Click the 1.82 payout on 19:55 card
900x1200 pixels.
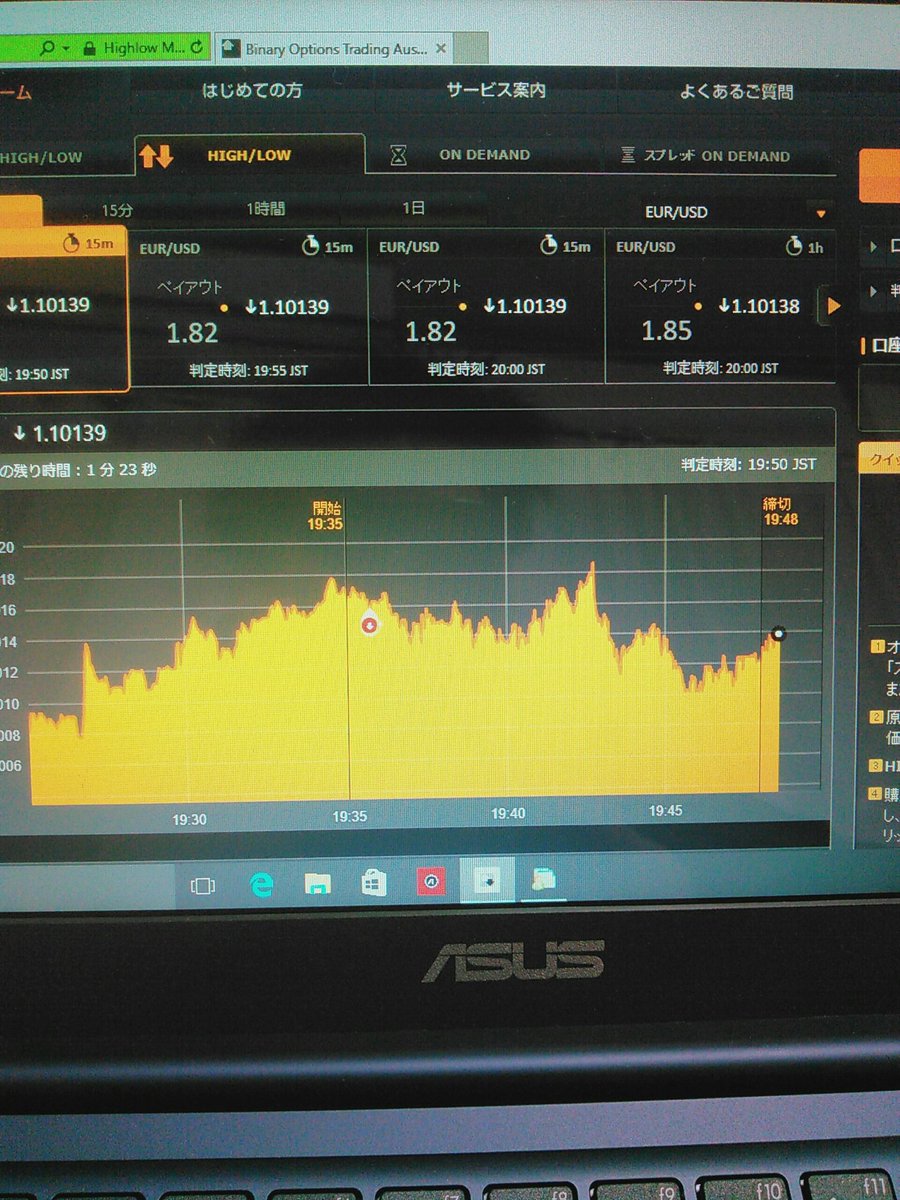click(192, 333)
